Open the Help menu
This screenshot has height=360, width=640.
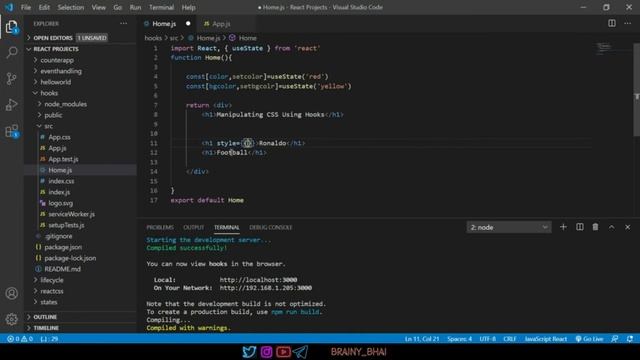tap(188, 7)
